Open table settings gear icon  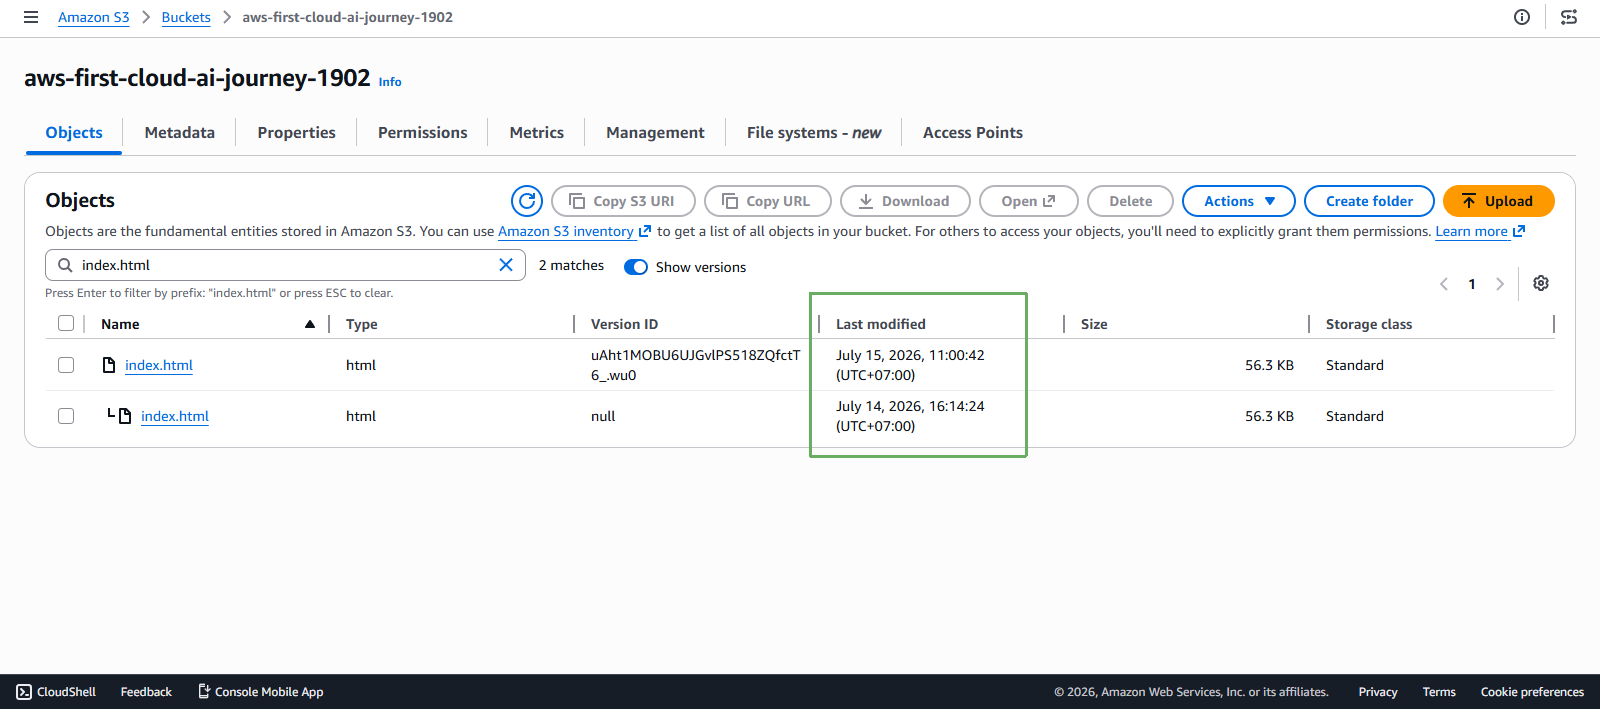point(1541,283)
